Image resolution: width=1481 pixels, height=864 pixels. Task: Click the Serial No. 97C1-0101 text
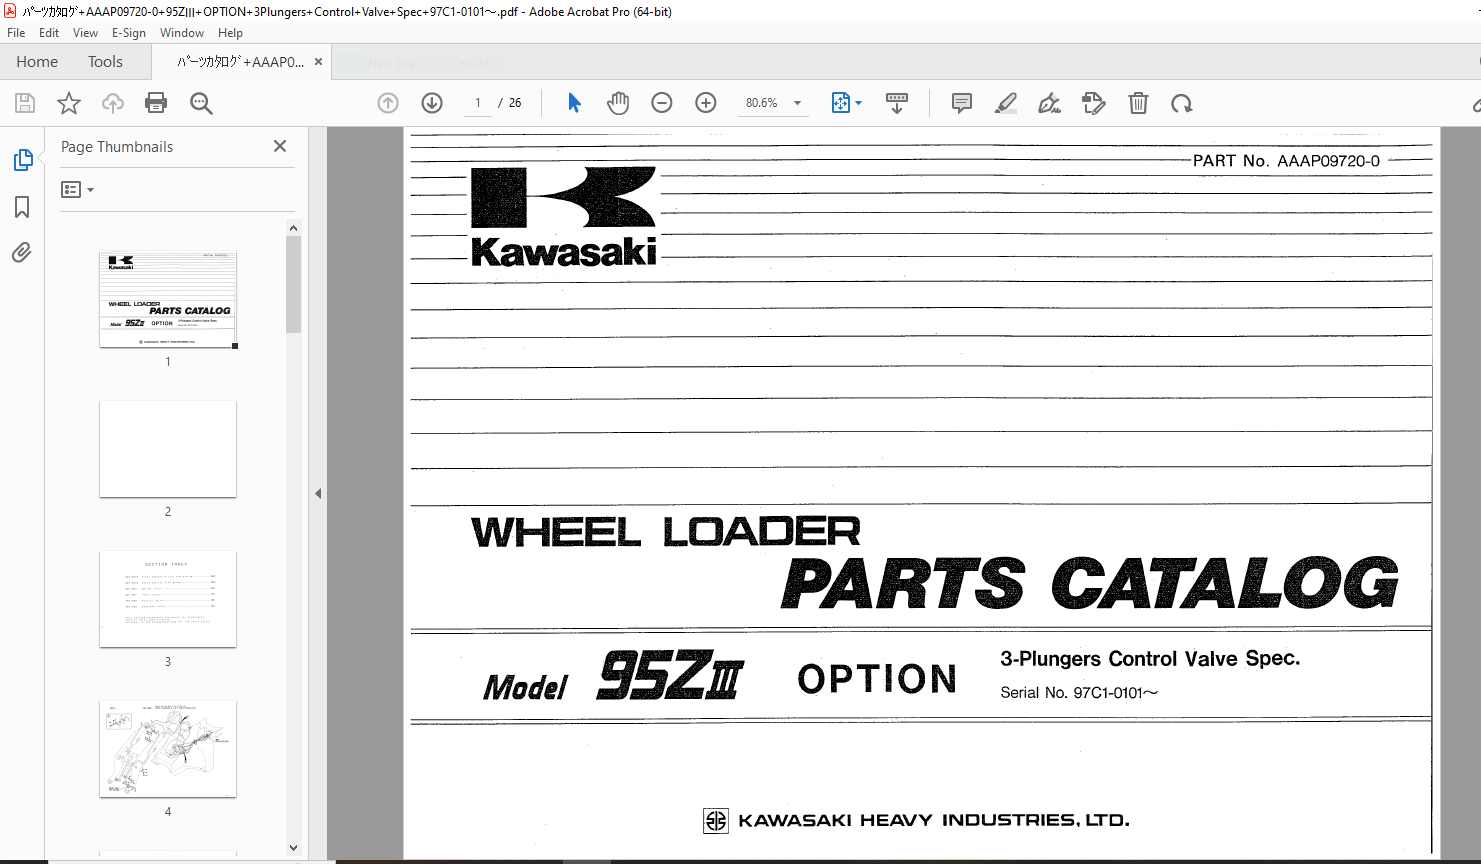pyautogui.click(x=1079, y=692)
